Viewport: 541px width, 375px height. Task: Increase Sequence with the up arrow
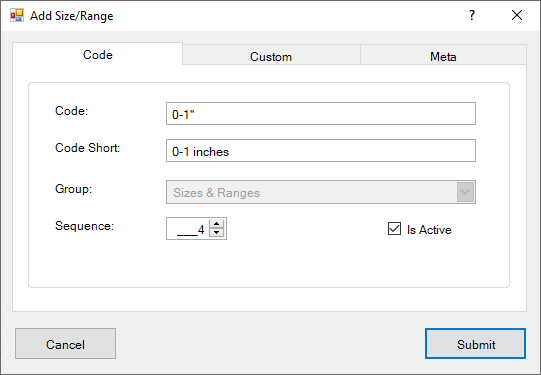click(217, 224)
